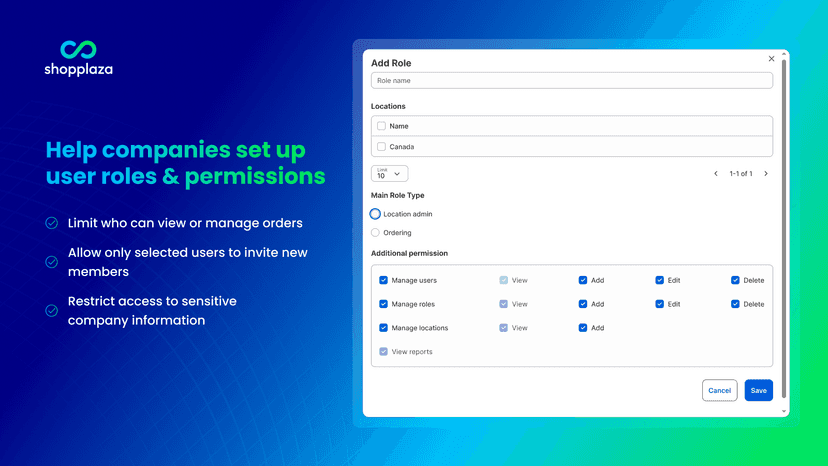Click the shopplaza infinity logo

click(78, 50)
